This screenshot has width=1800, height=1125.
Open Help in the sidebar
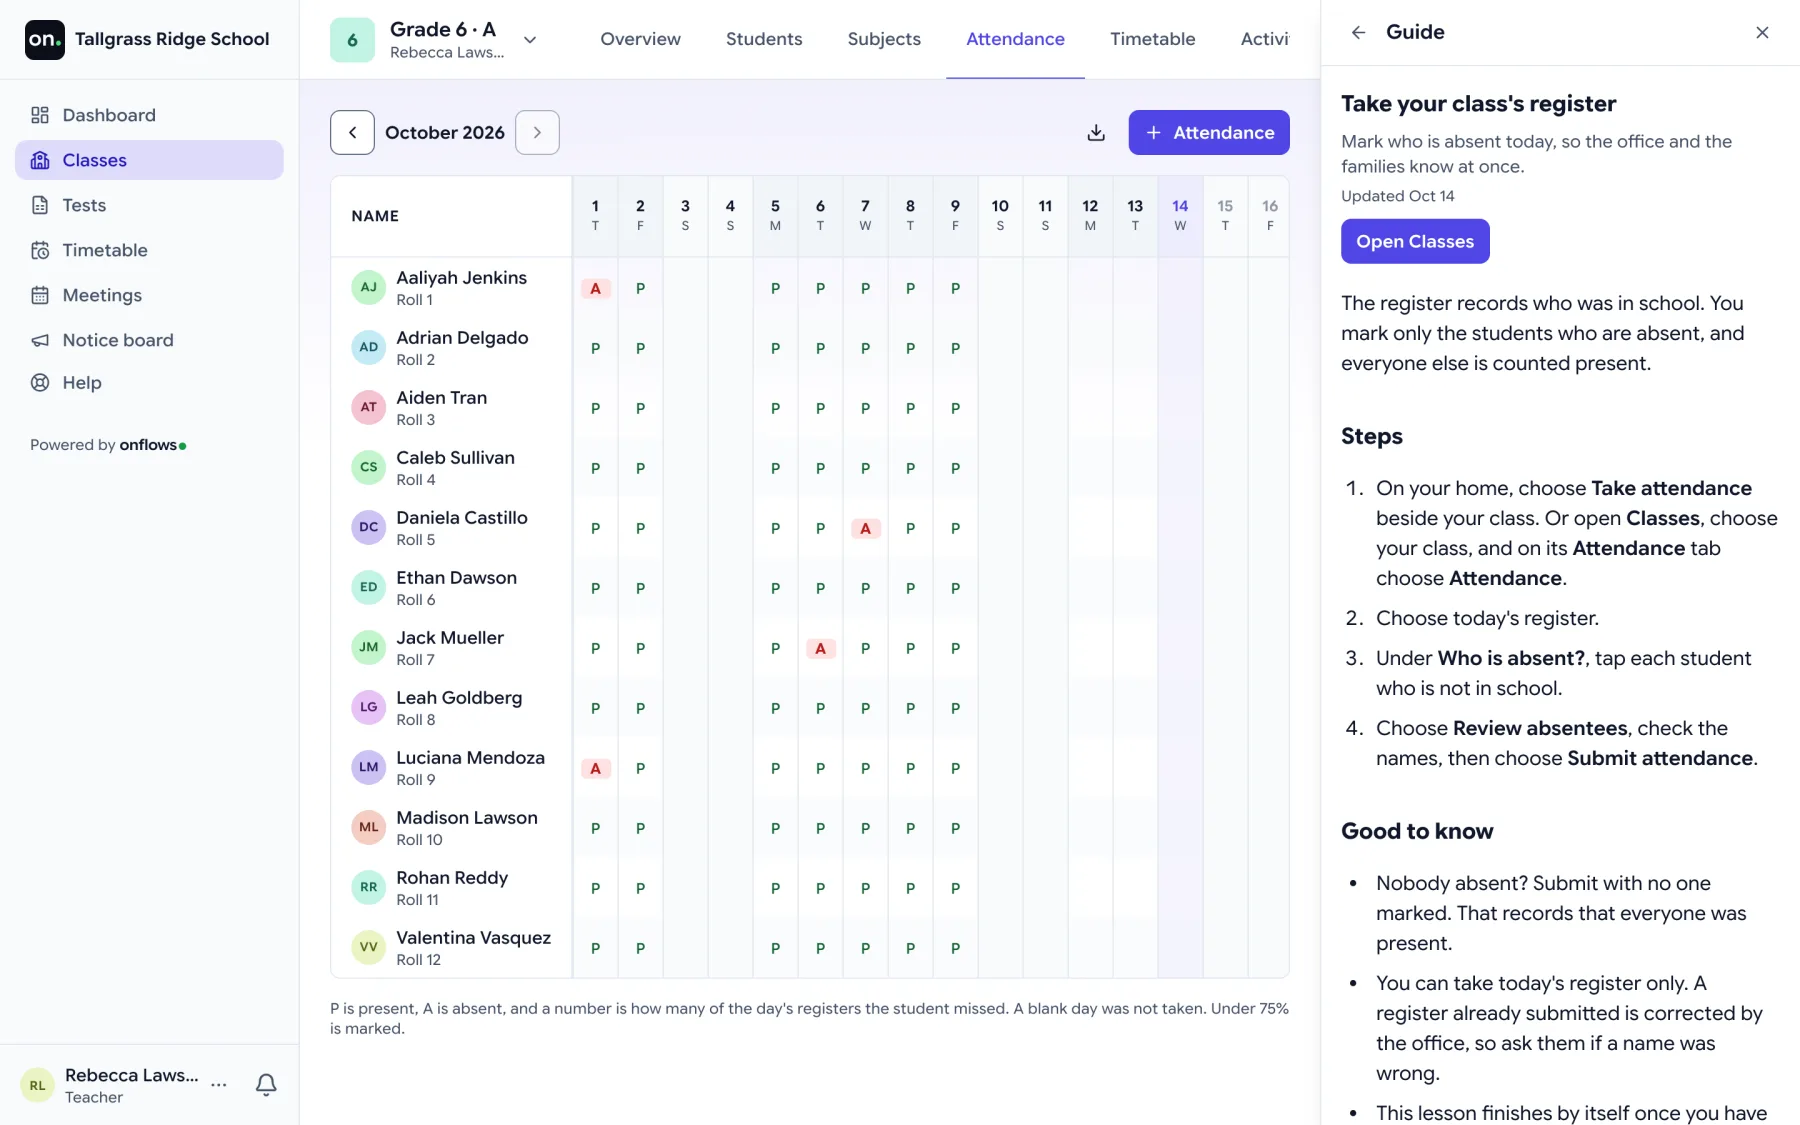coord(149,382)
